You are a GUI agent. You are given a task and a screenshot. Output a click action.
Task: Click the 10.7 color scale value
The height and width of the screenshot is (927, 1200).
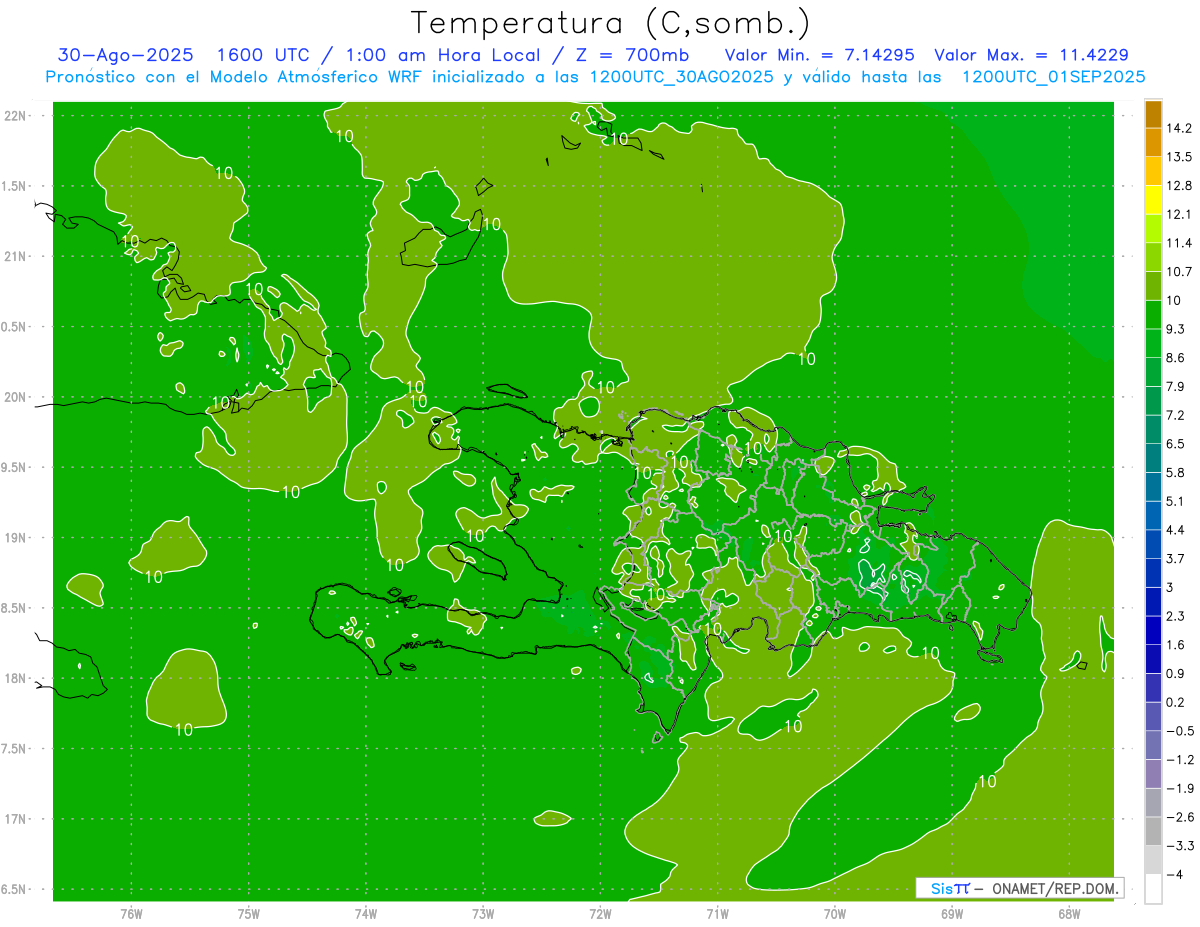[1179, 272]
